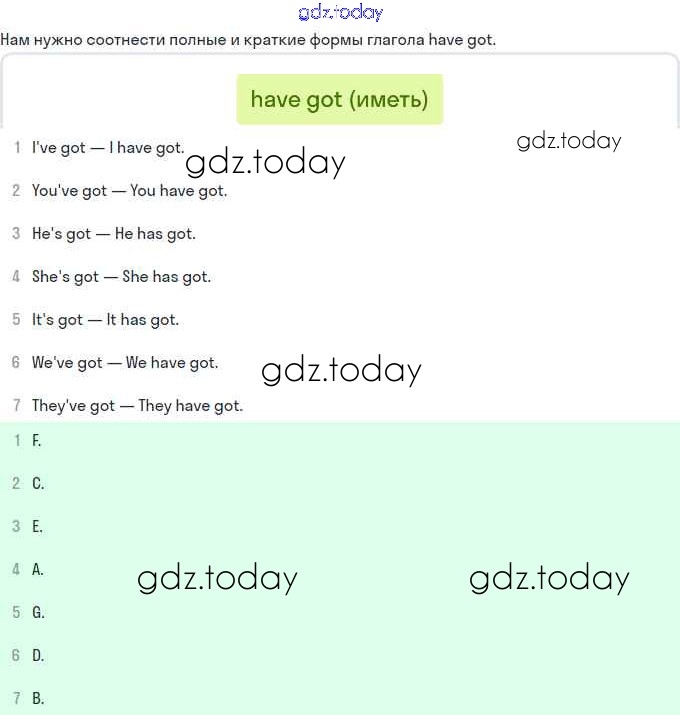The width and height of the screenshot is (680, 715).
Task: Click answer letter "B." in the green block
Action: 38,698
